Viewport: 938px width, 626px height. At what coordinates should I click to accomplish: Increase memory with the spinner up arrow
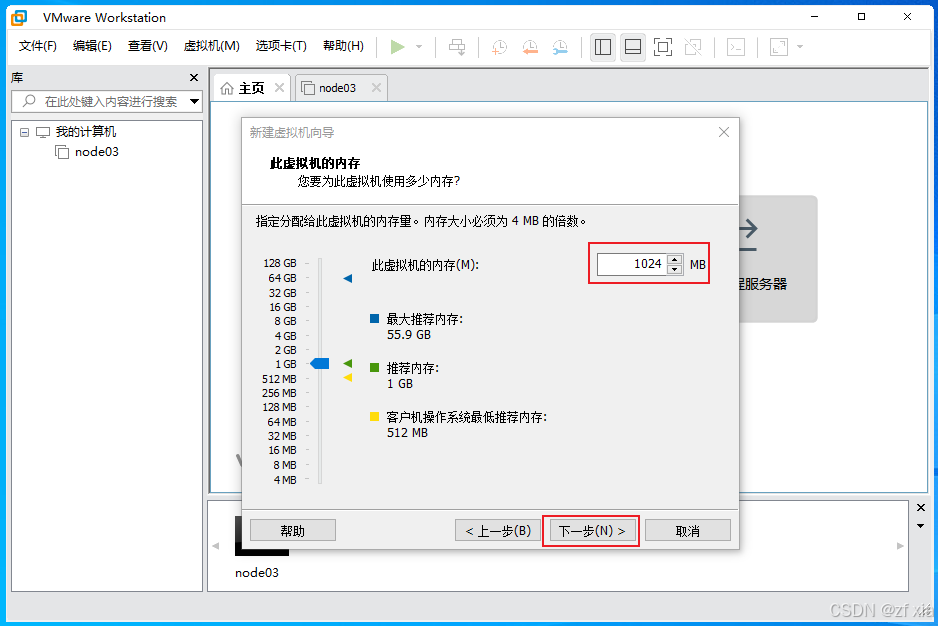pyautogui.click(x=675, y=259)
